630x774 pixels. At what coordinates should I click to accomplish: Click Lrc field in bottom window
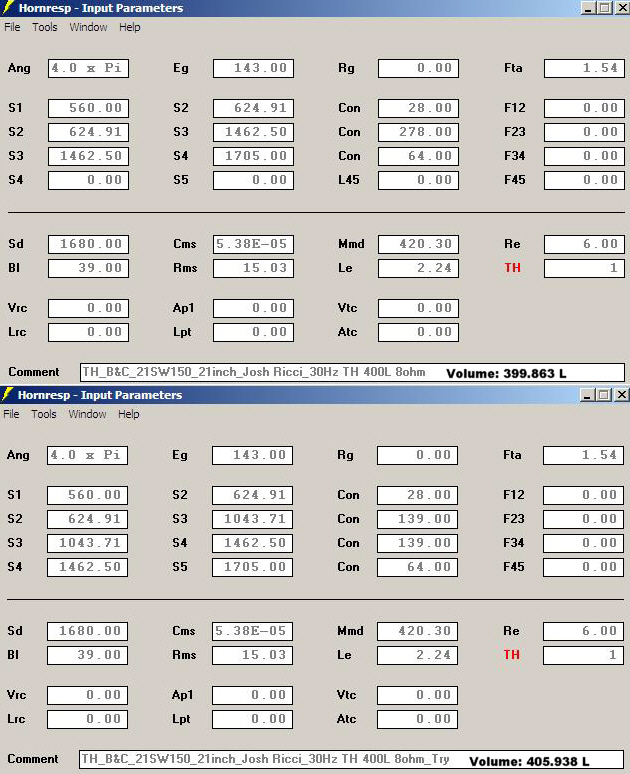pyautogui.click(x=87, y=719)
